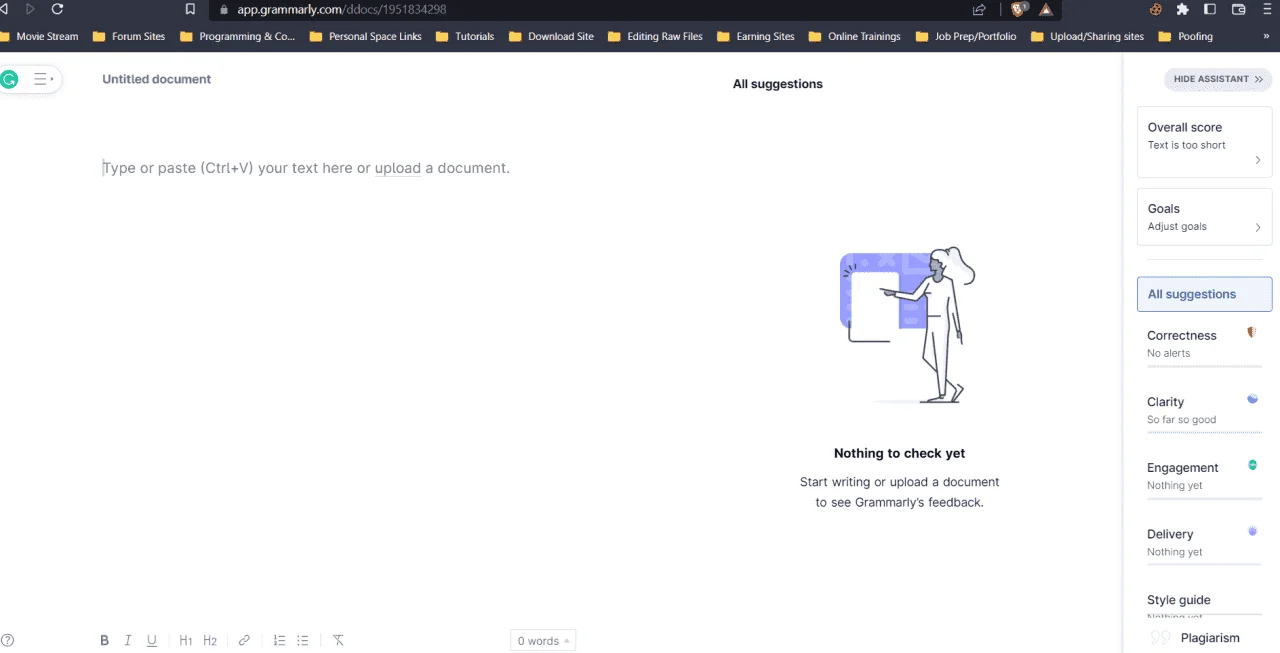This screenshot has height=653, width=1280.
Task: Click the browser forward arrow
Action: pos(30,9)
